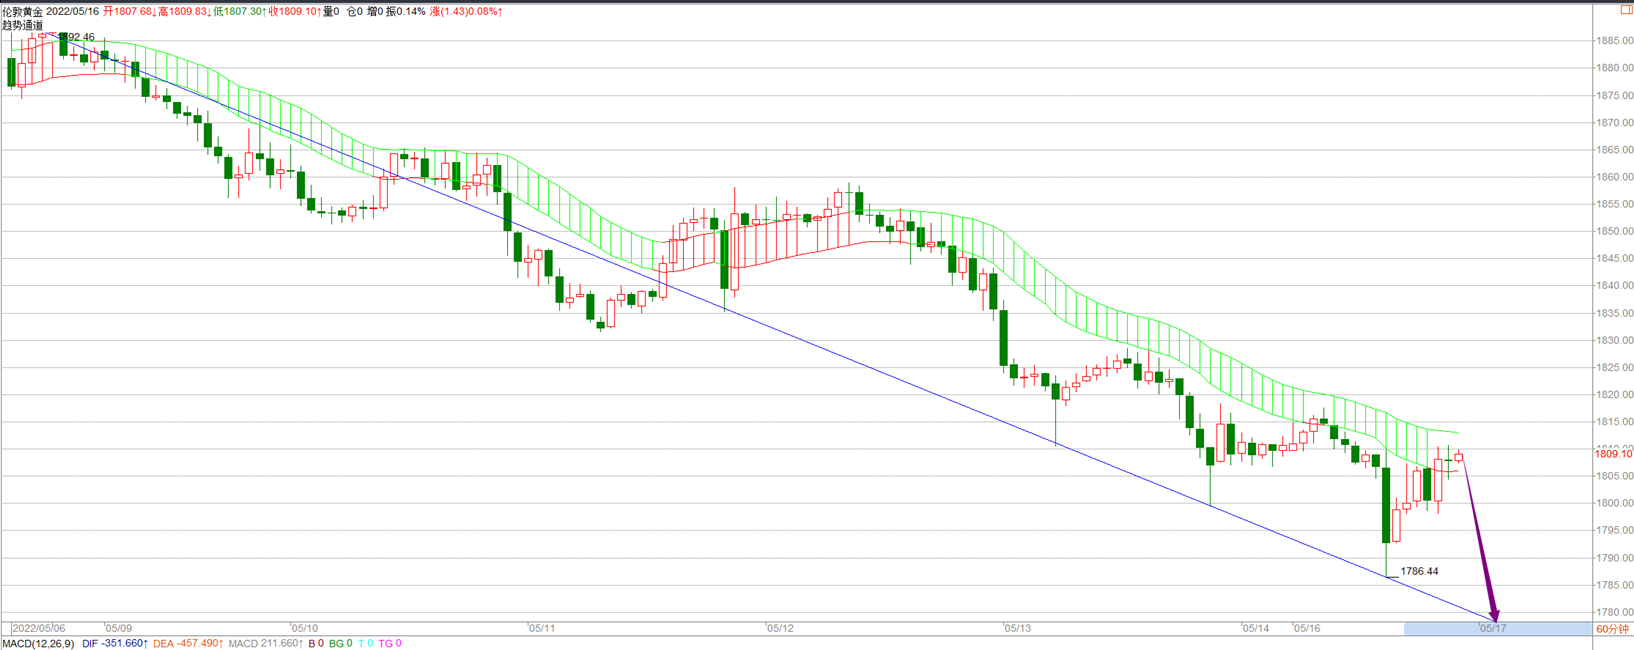Click the 1809.10 current price tag on axis

(1613, 453)
